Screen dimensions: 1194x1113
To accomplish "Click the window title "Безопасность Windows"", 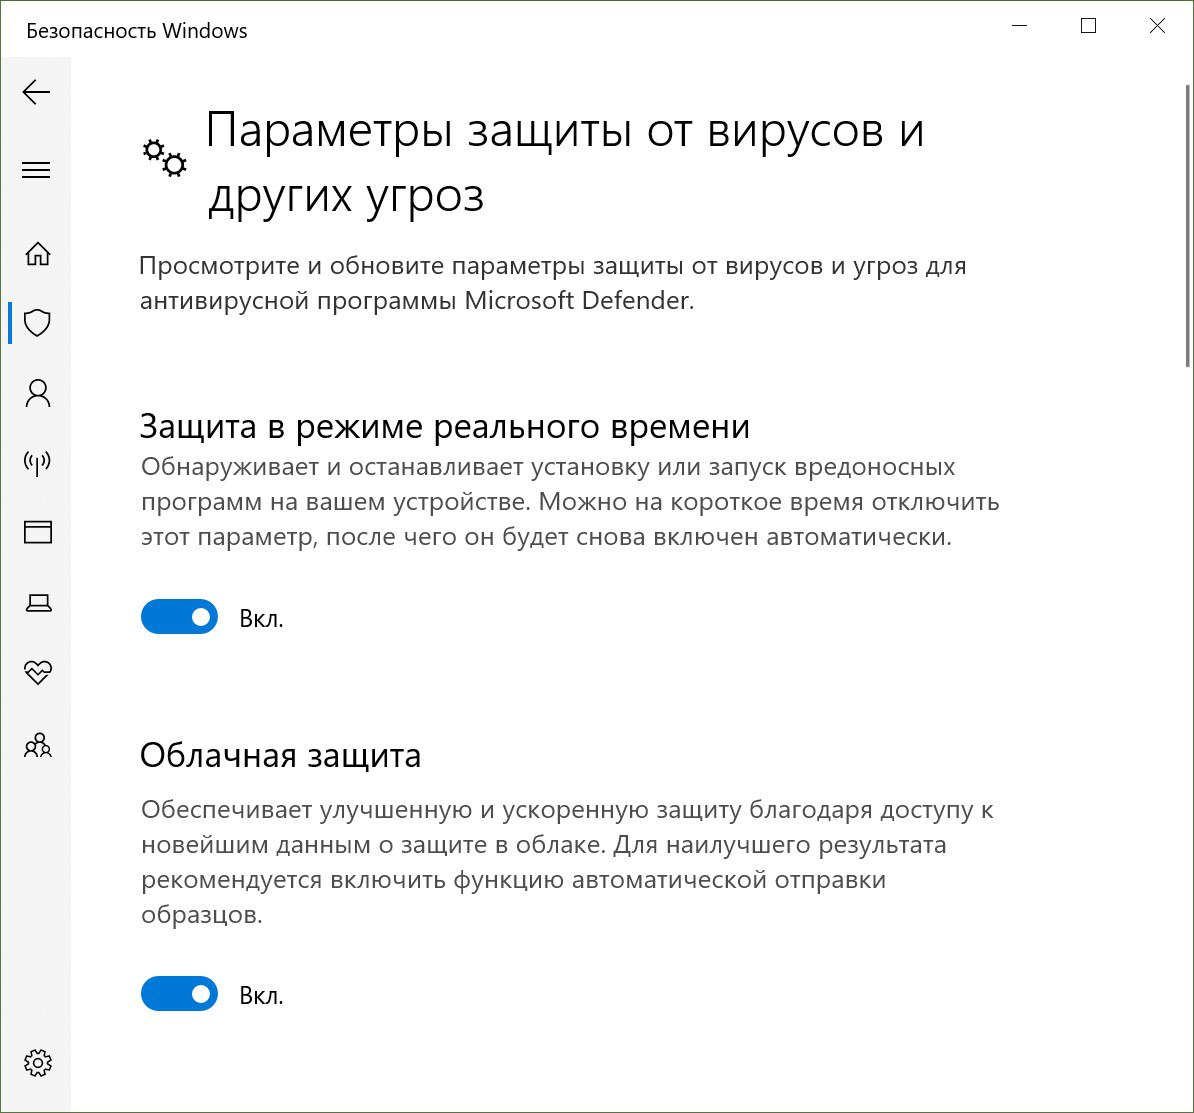I will click(137, 30).
